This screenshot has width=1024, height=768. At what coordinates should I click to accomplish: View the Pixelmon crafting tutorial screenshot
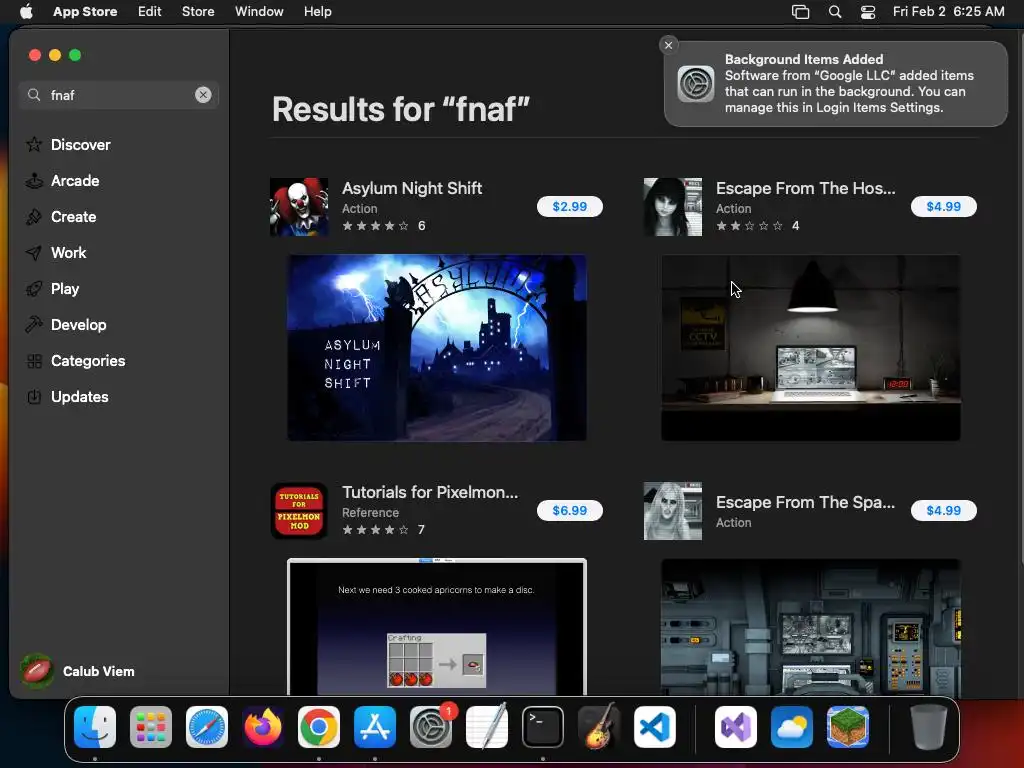pyautogui.click(x=437, y=627)
